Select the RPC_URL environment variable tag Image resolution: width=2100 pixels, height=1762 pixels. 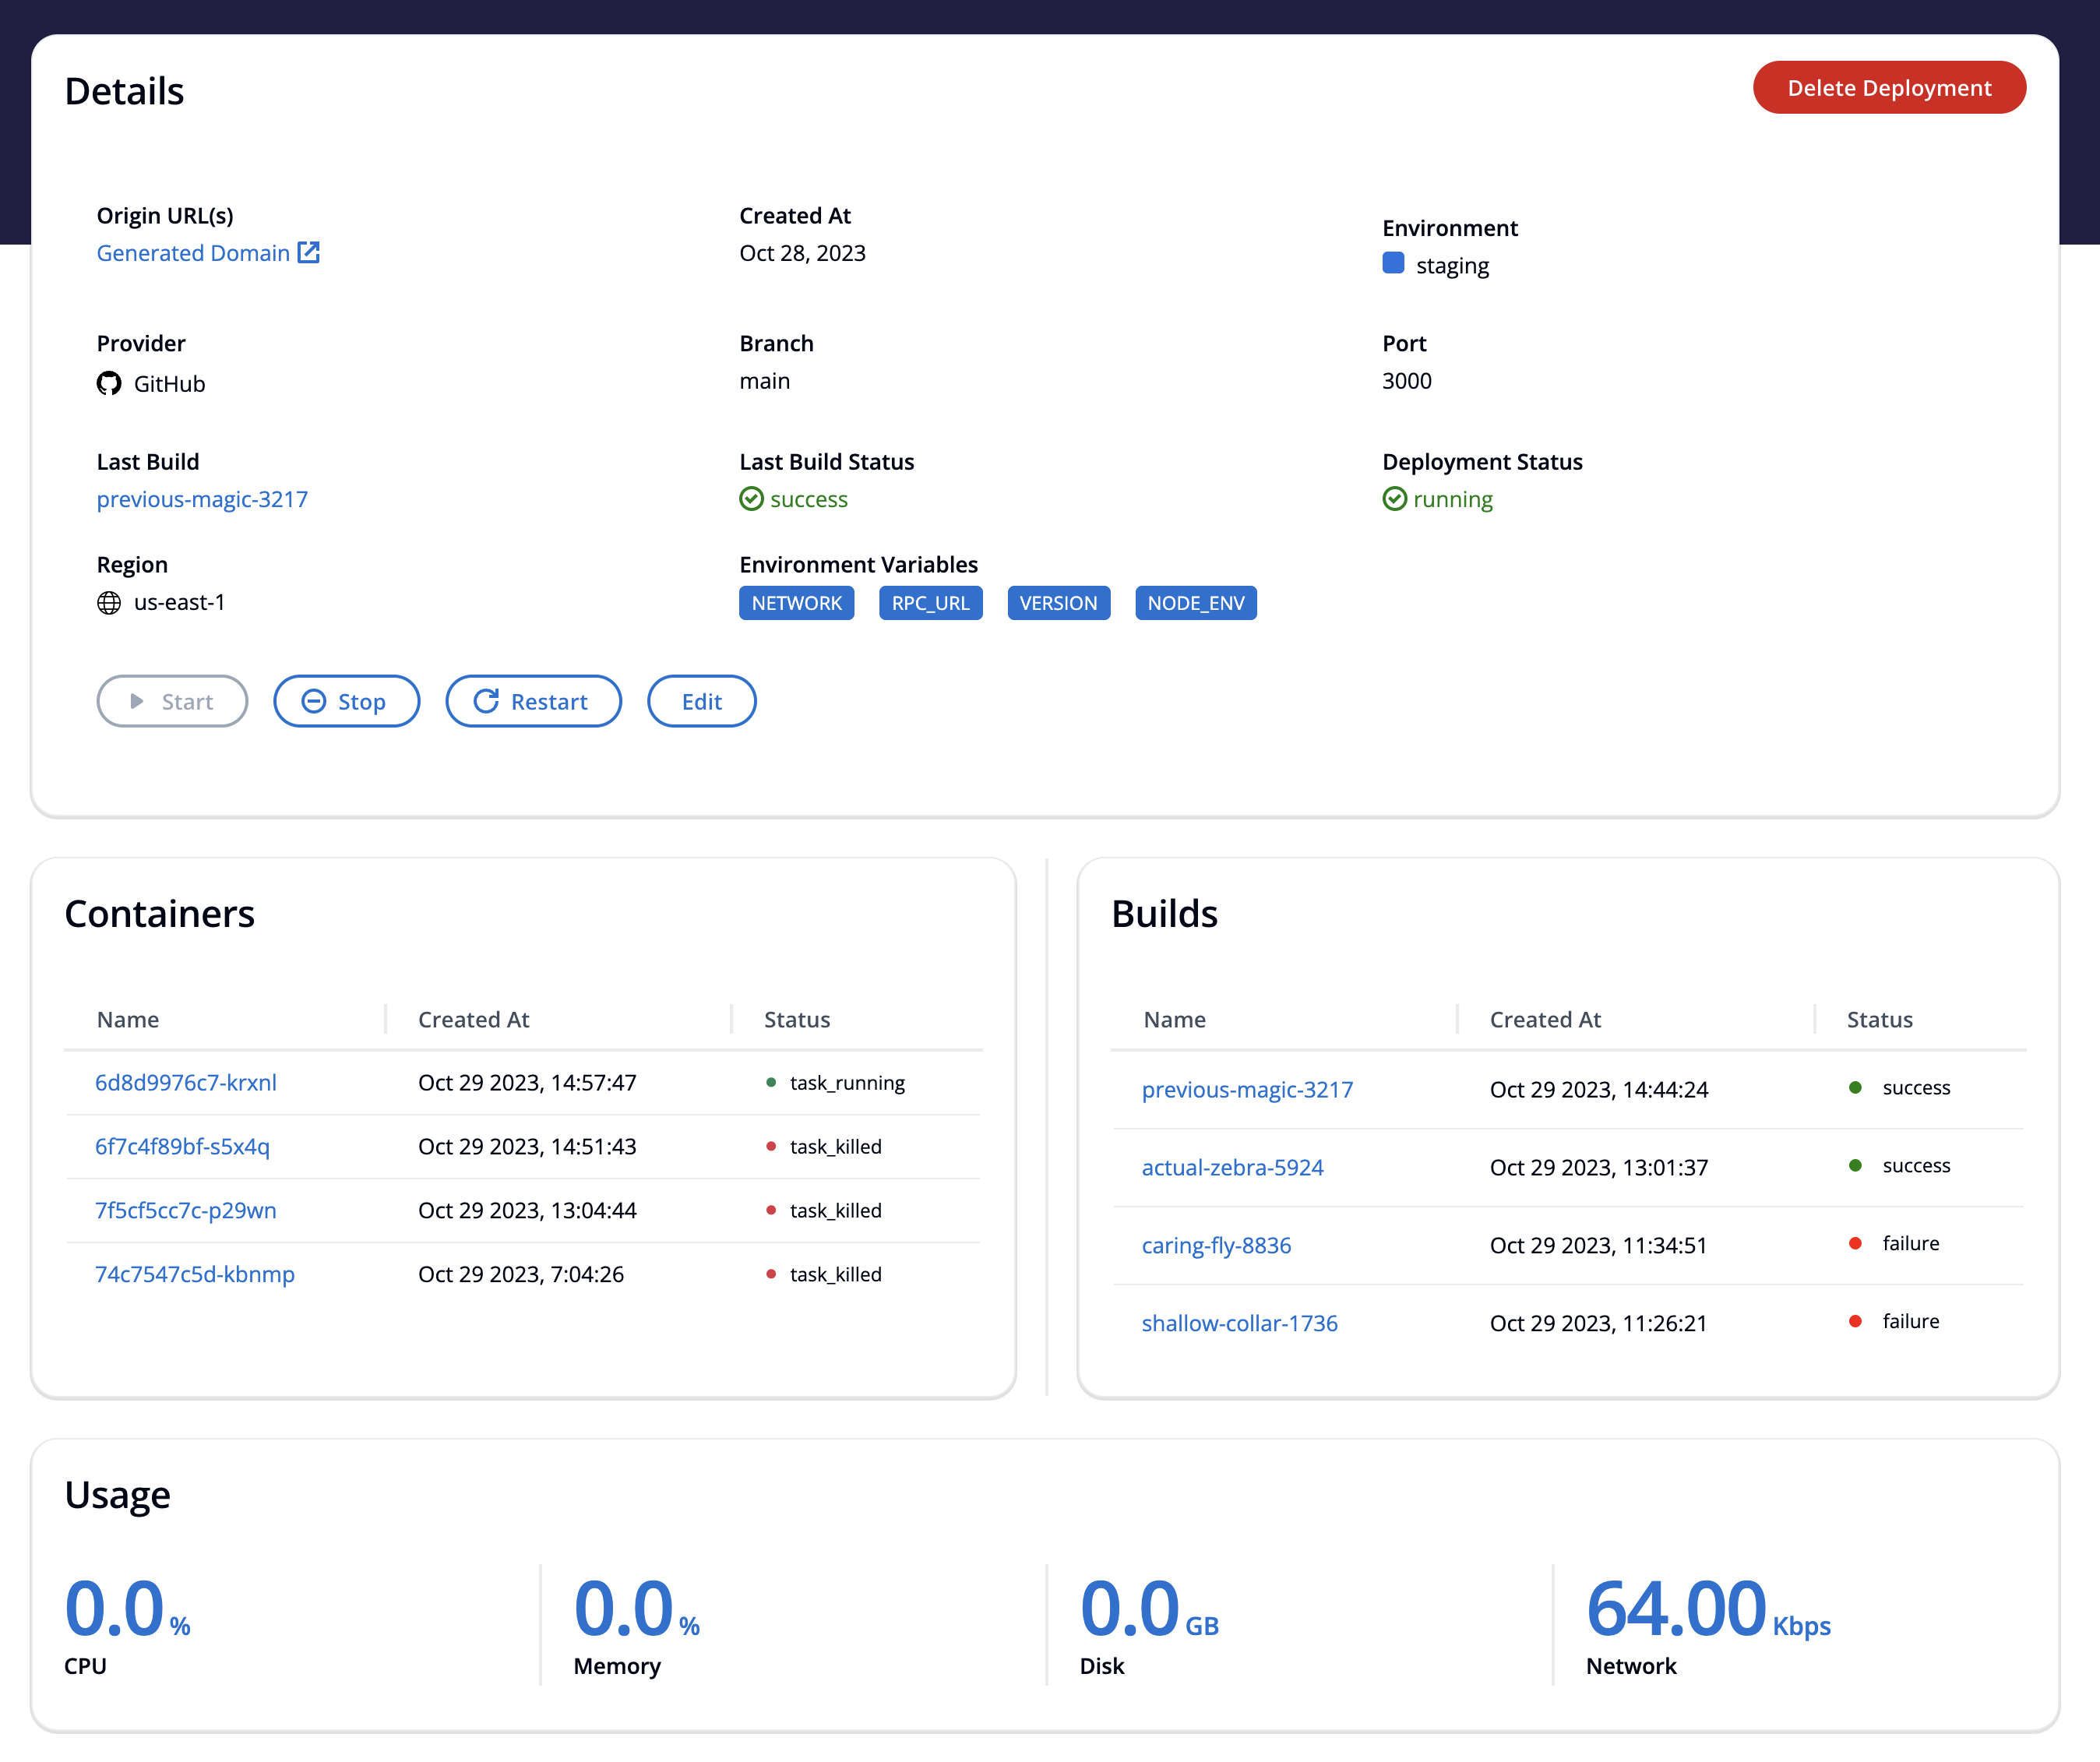tap(930, 603)
